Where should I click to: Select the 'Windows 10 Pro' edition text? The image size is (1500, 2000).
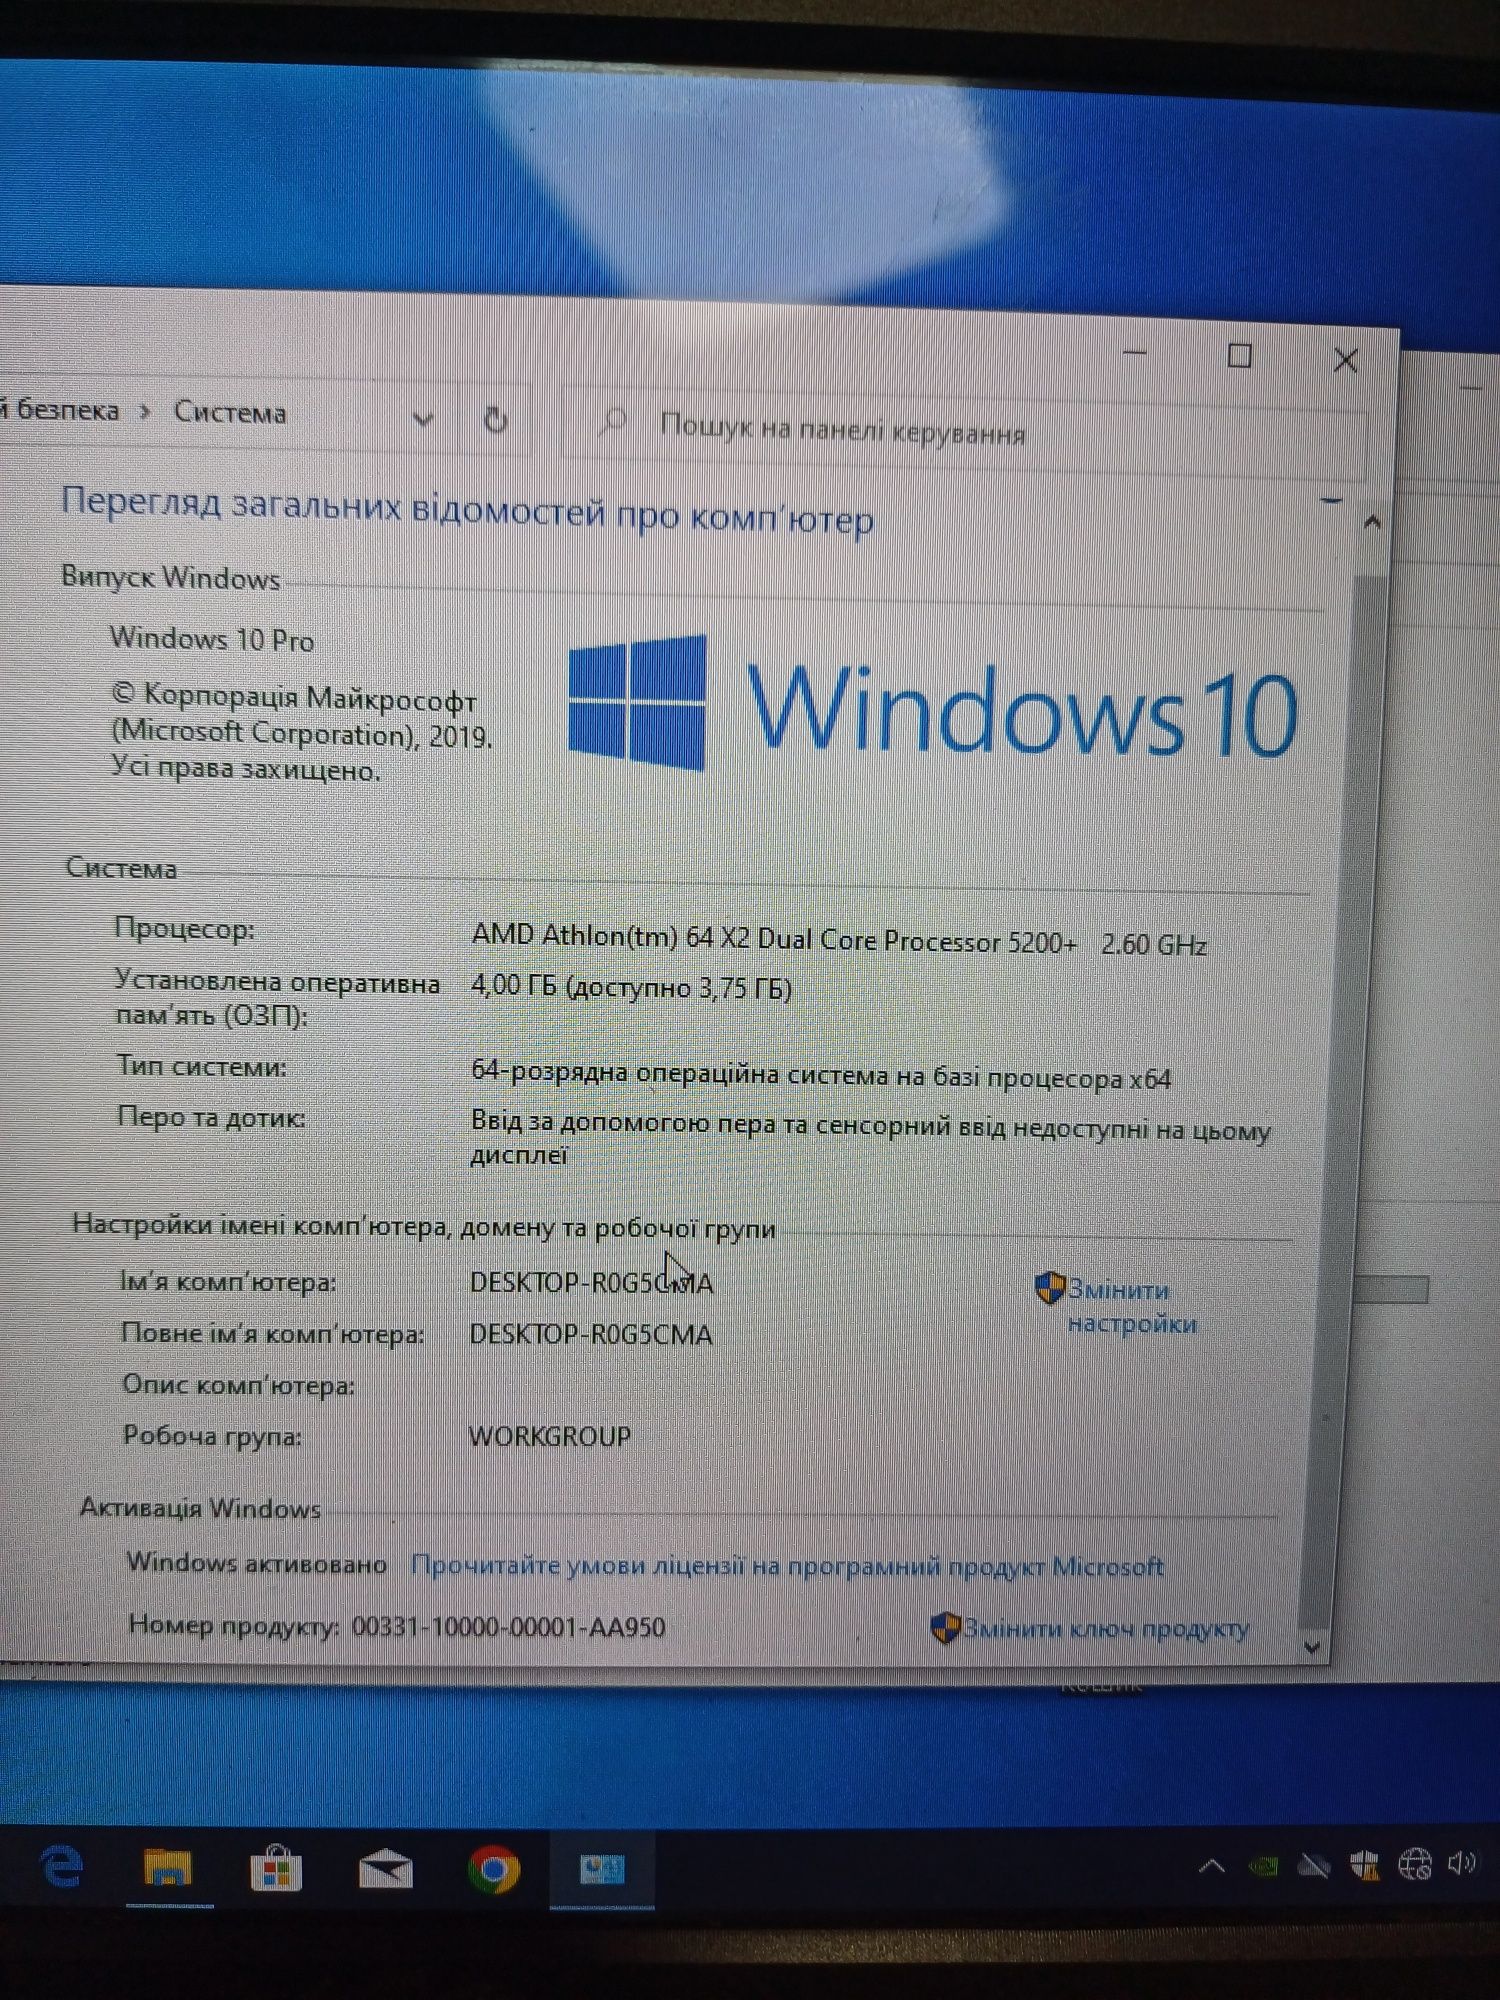pyautogui.click(x=212, y=639)
